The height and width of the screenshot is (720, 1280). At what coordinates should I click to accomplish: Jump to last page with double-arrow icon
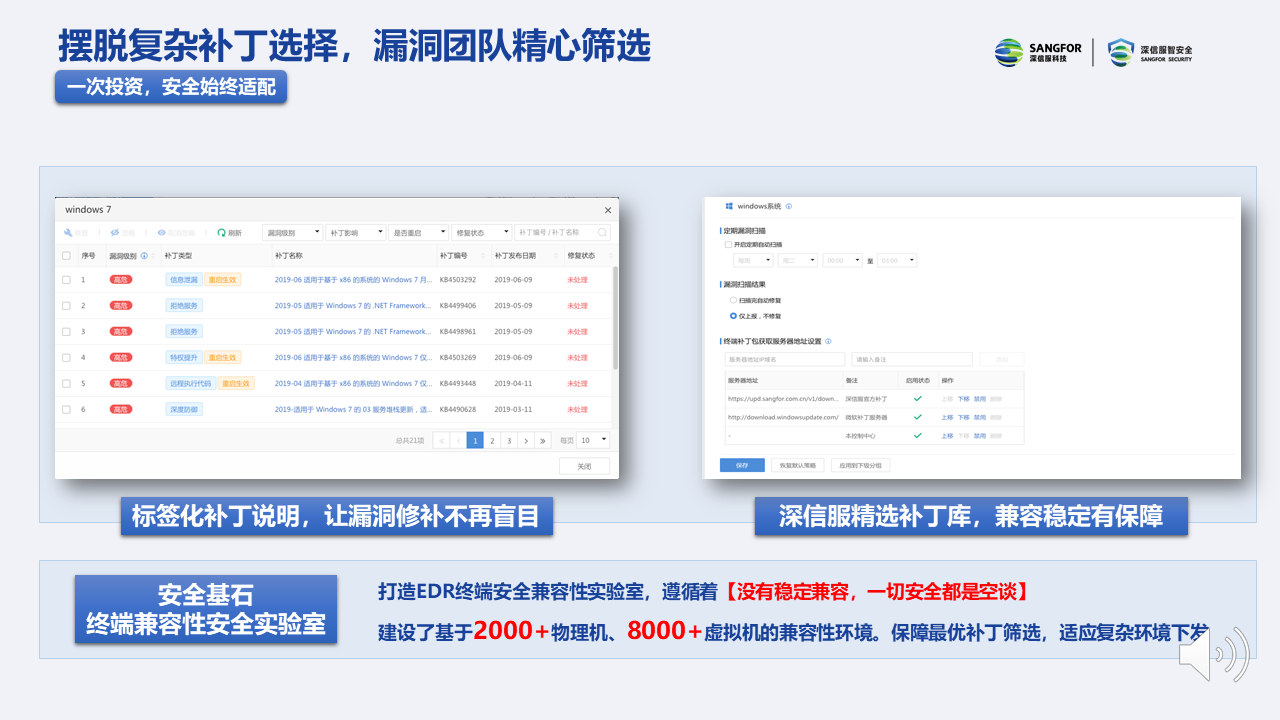[543, 440]
